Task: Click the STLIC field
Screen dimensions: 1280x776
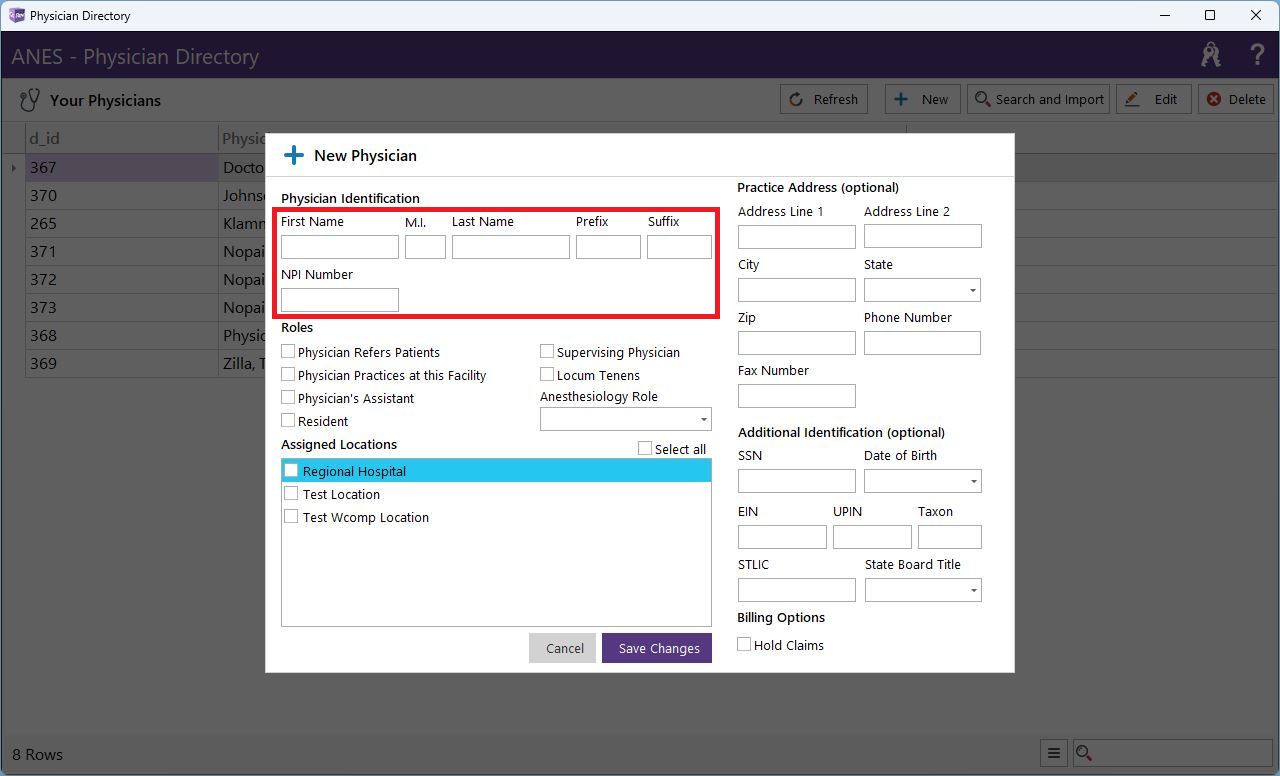Action: tap(797, 590)
